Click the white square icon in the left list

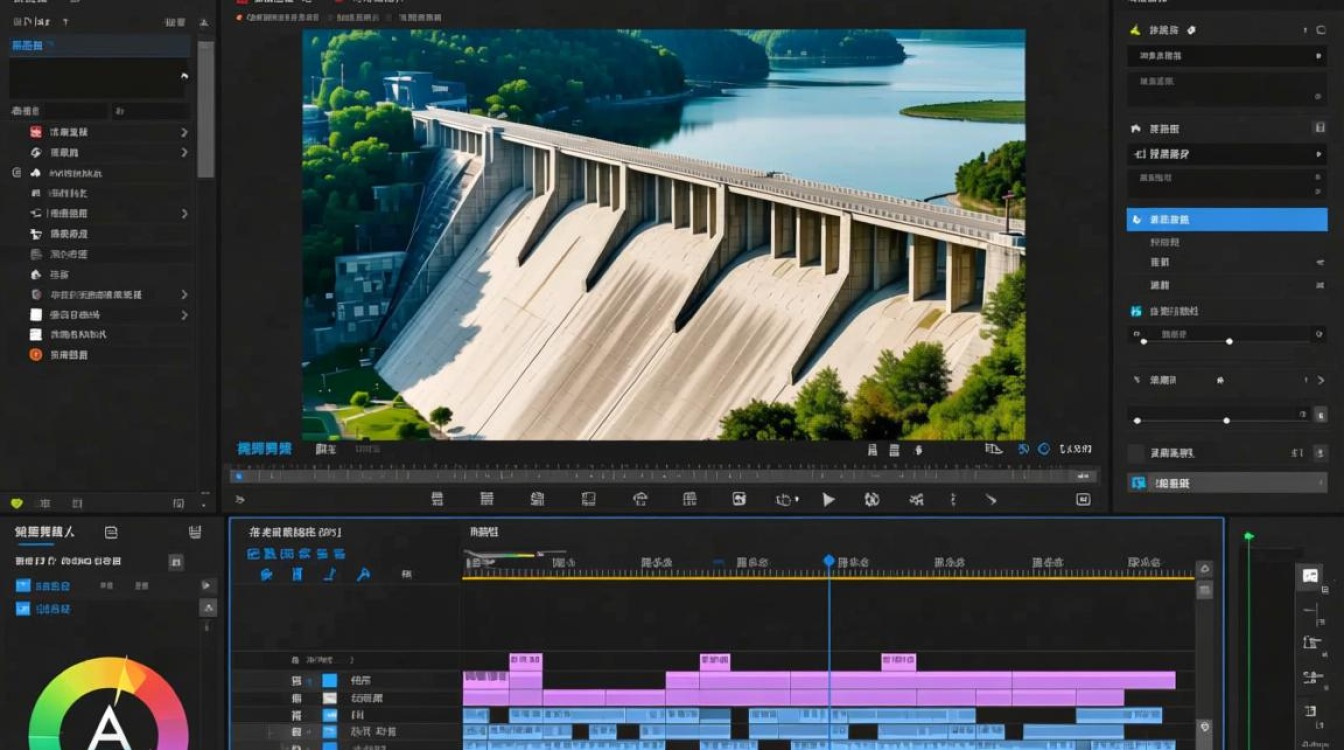(x=36, y=314)
